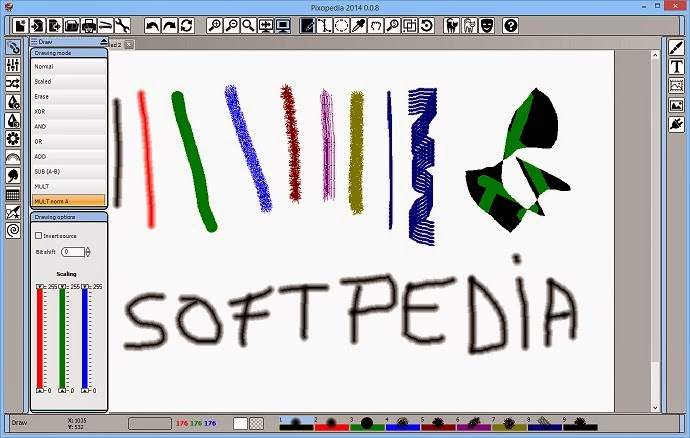Click the scanner icon
The height and width of the screenshot is (438, 690).
[106, 26]
